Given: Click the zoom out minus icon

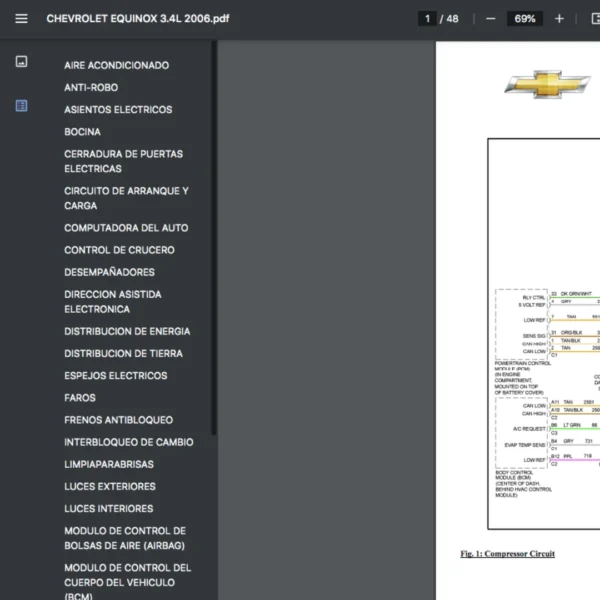Looking at the screenshot, I should coord(490,18).
